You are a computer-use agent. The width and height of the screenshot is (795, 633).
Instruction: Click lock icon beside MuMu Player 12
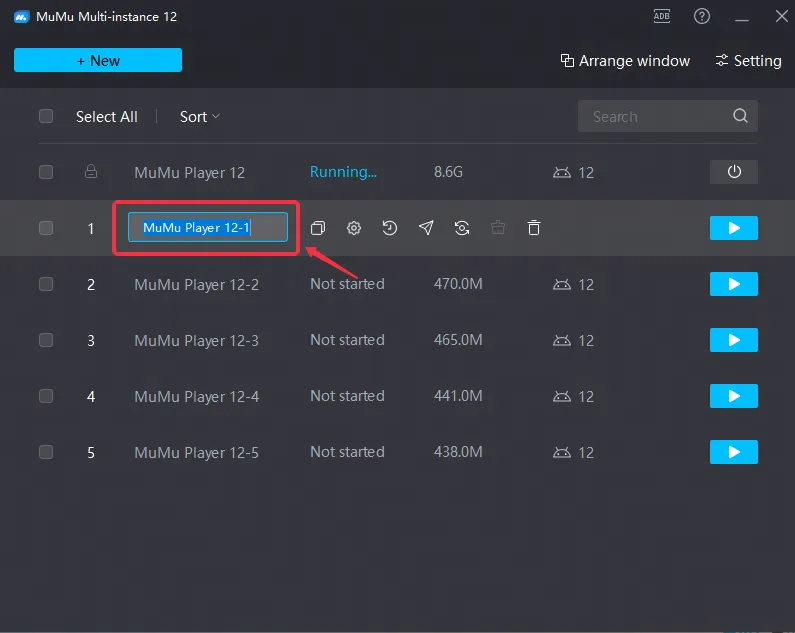[91, 171]
